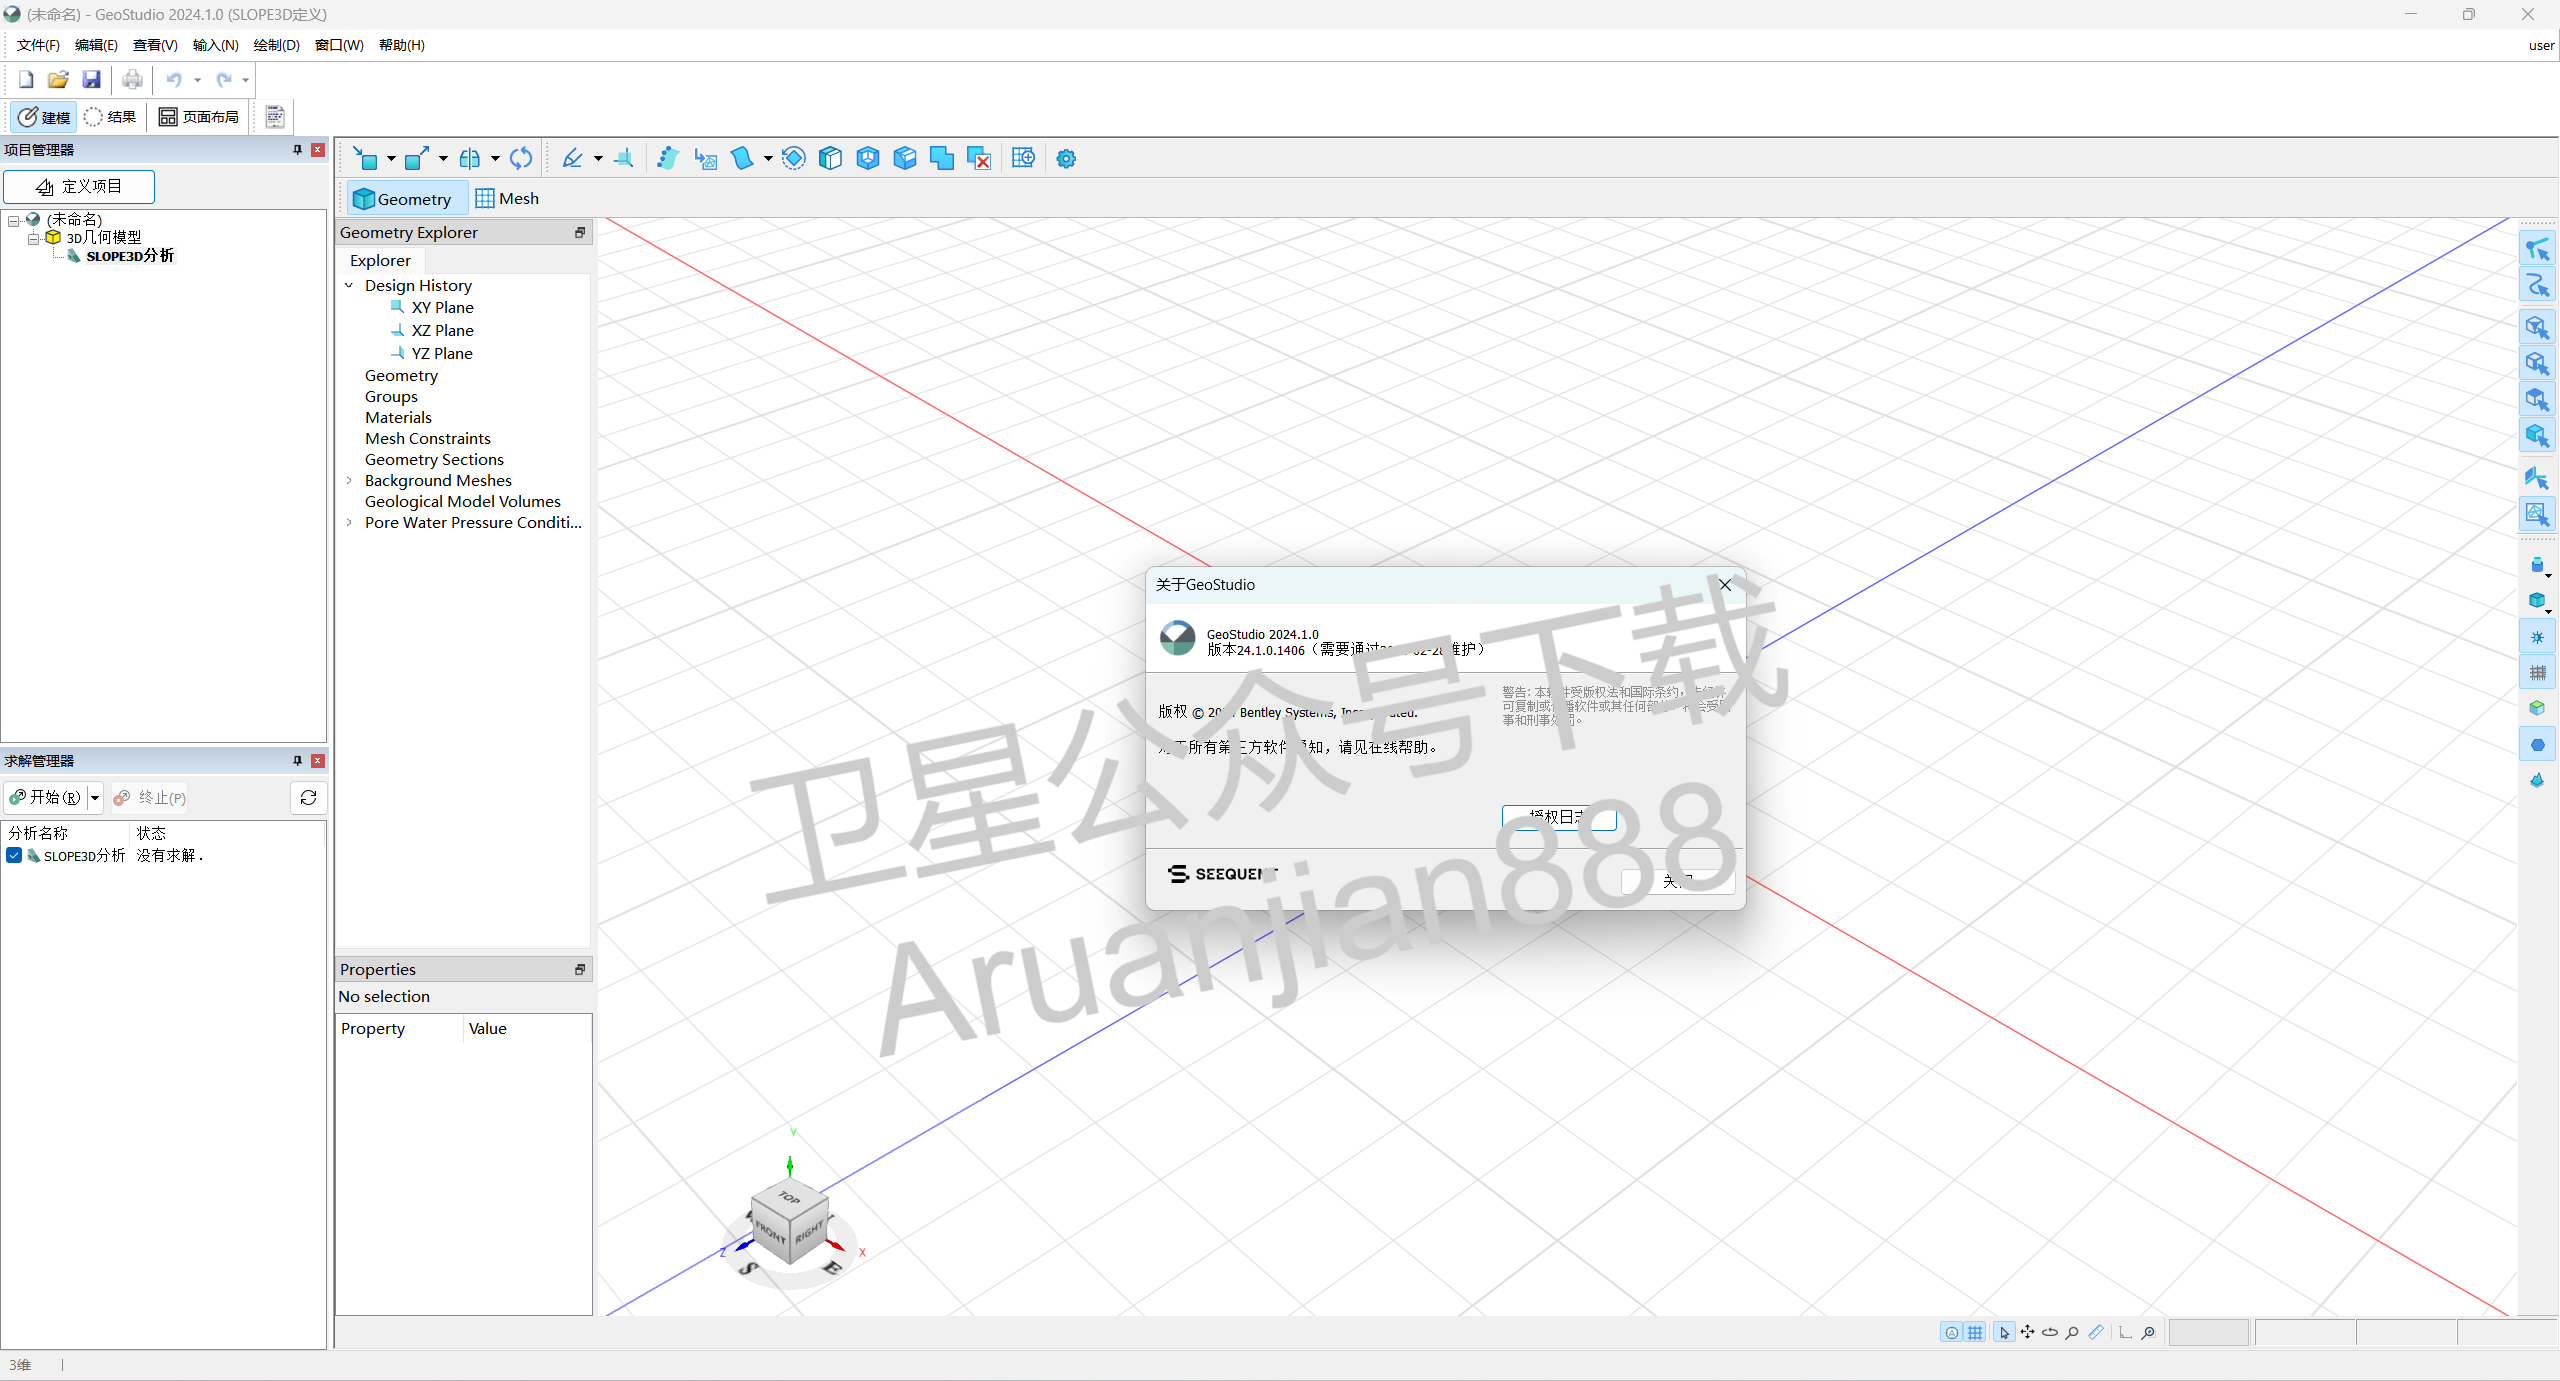
Task: Click the TOP face of the view cube
Action: (790, 1197)
